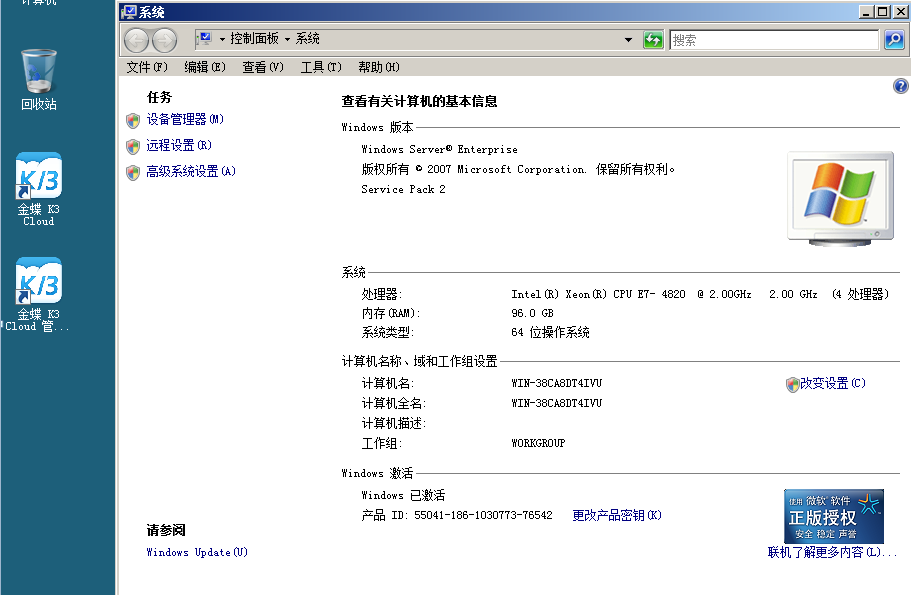Viewport: 911px width, 595px height.
Task: Click the 64 位操作系统 value
Action: (550, 332)
